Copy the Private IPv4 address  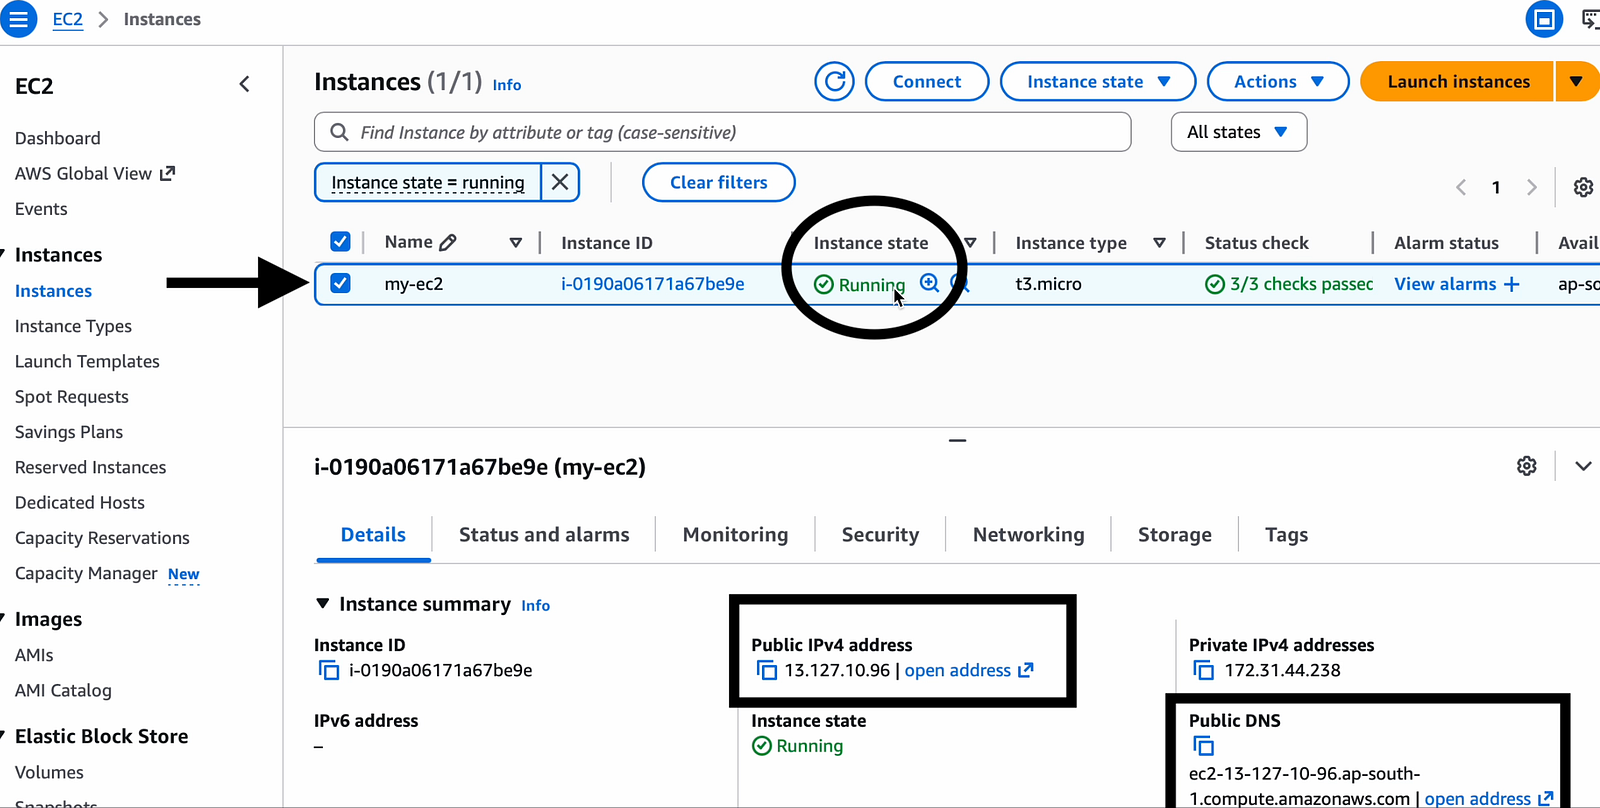[x=1204, y=670]
